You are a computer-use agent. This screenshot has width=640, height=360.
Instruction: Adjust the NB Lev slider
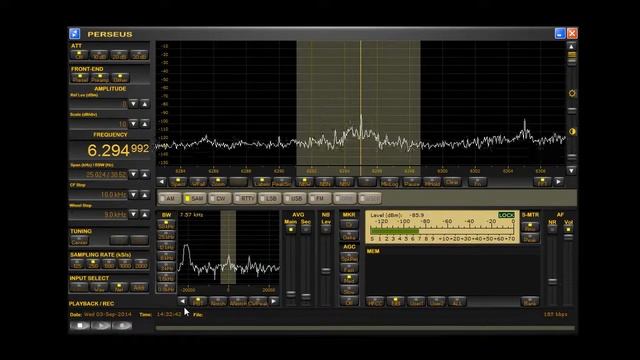(x=326, y=271)
